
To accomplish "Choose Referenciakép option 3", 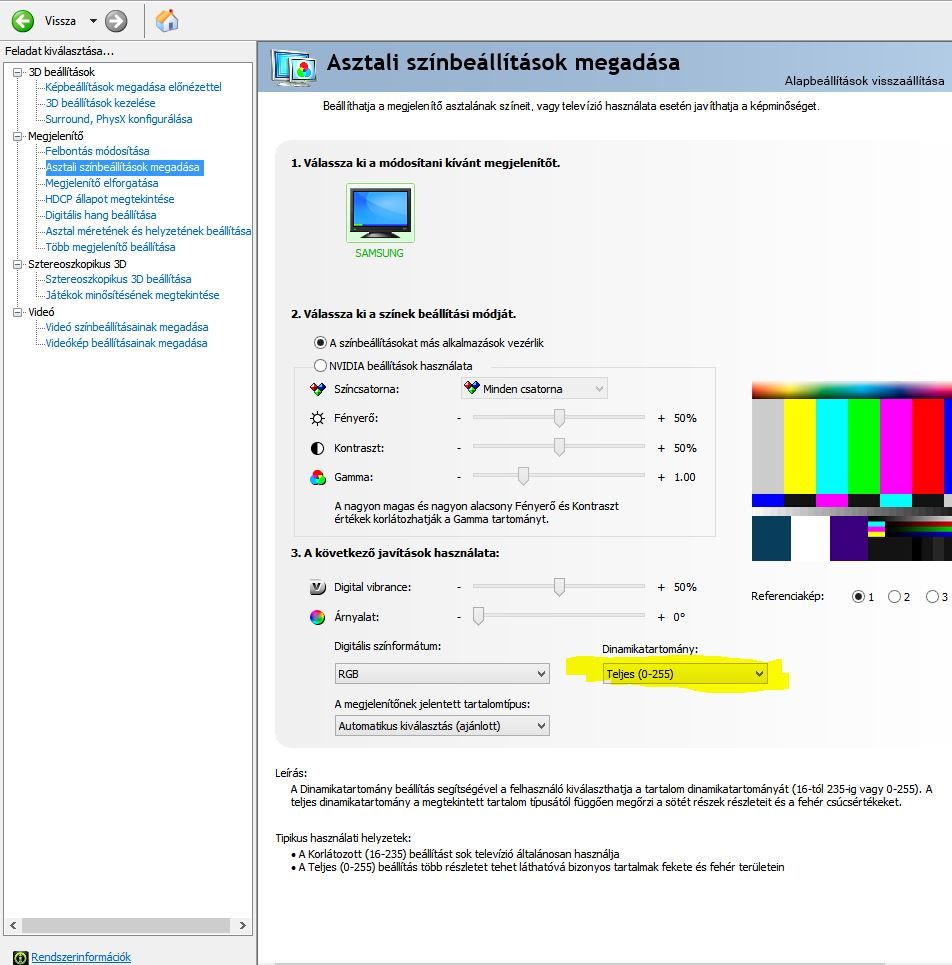I will tap(932, 596).
